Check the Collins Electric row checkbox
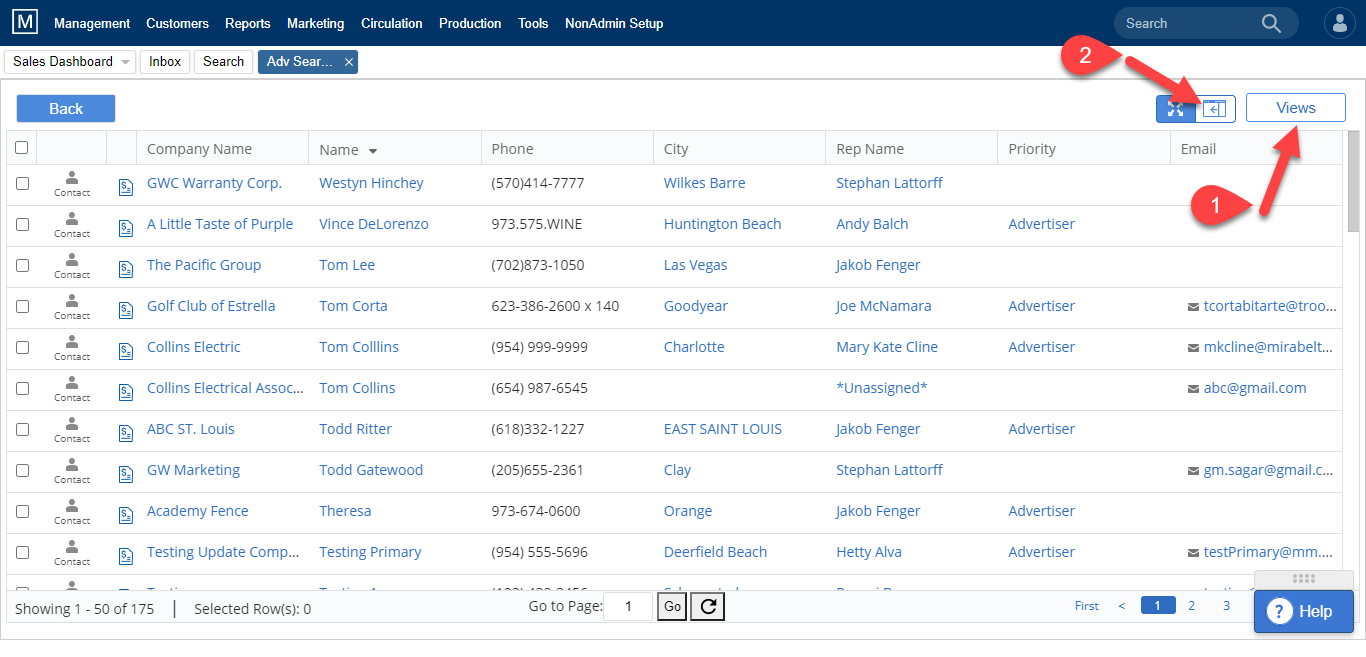The image size is (1366, 657). coord(22,347)
